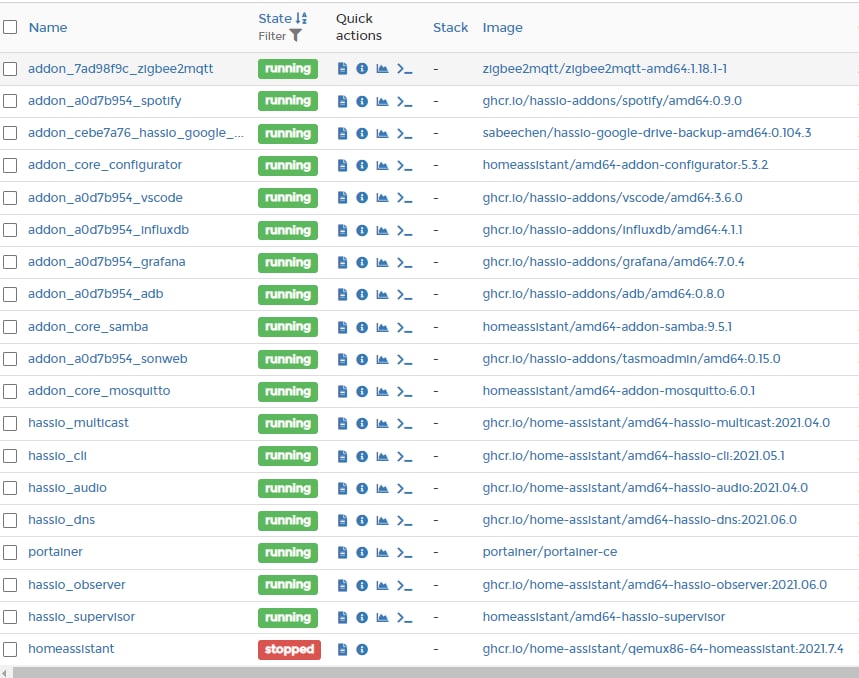This screenshot has height=678, width=859.
Task: Open stats chart icon for hassio_observer
Action: click(382, 585)
